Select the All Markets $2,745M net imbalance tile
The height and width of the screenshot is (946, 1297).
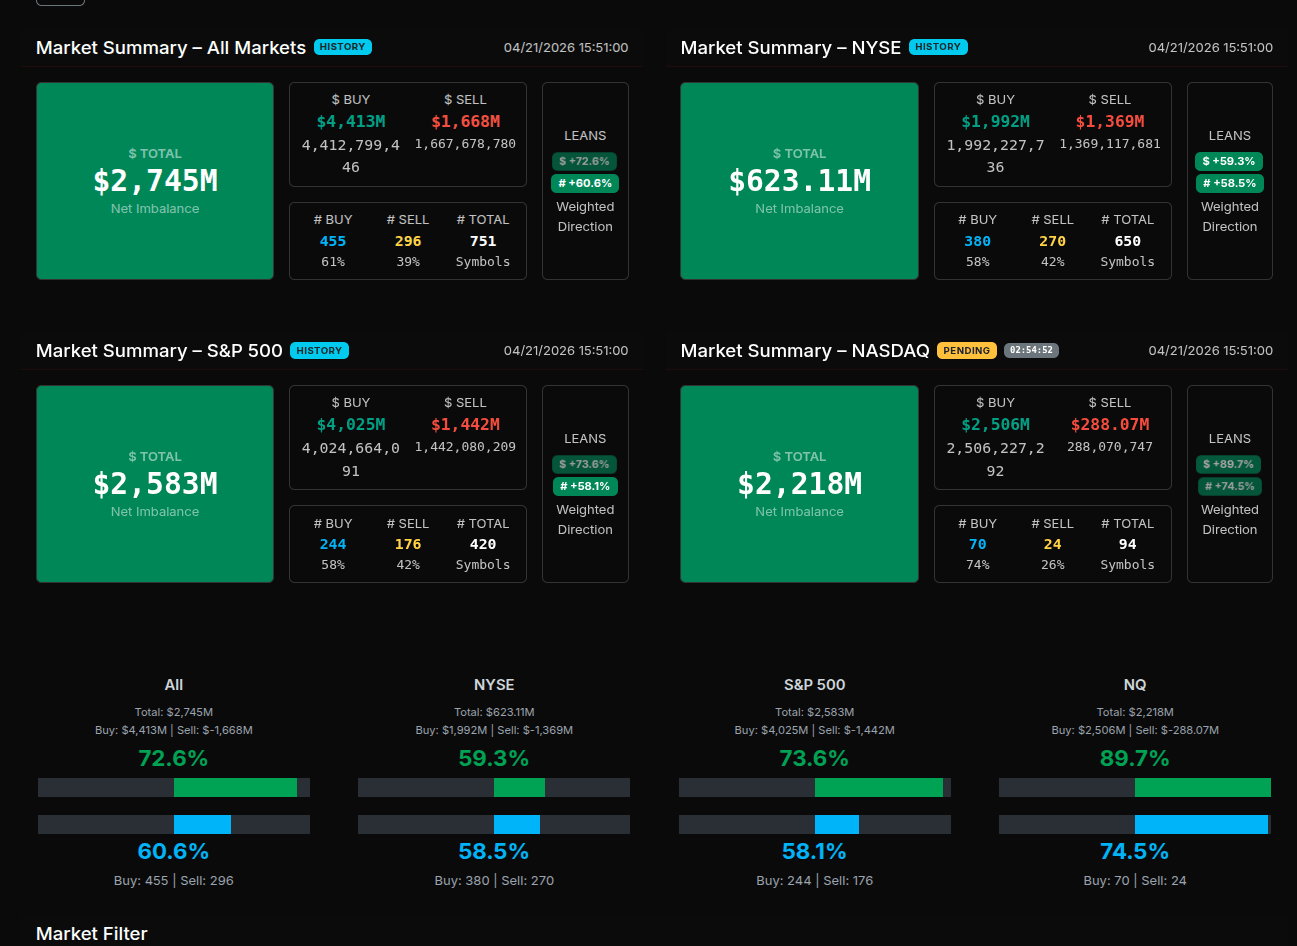tap(155, 181)
